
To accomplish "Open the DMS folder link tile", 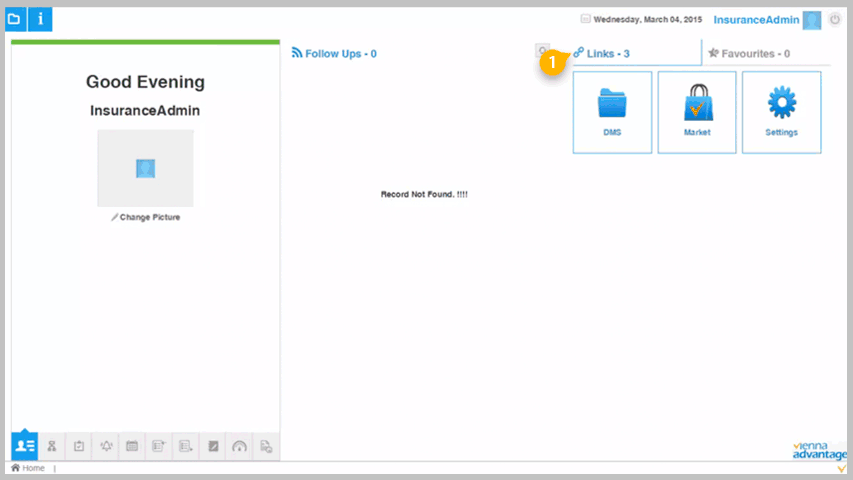I will (612, 112).
